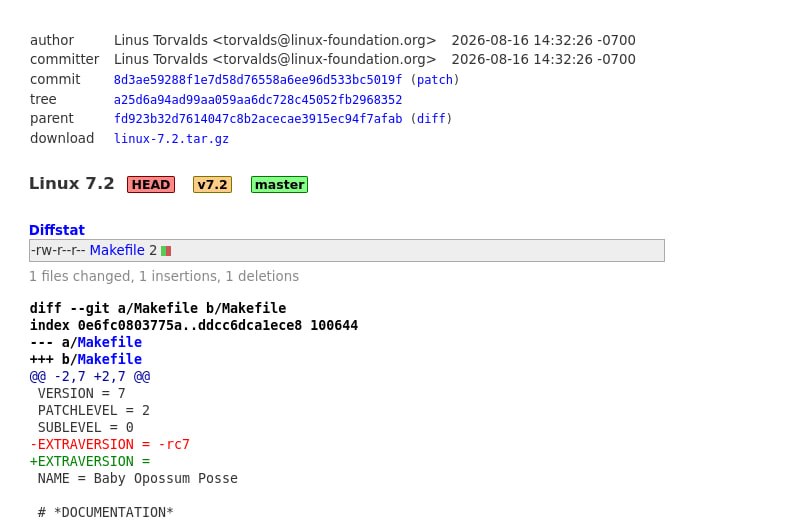Viewport: 799px width, 532px height.
Task: Download linux-7.2.tar.gz archive
Action: [171, 139]
